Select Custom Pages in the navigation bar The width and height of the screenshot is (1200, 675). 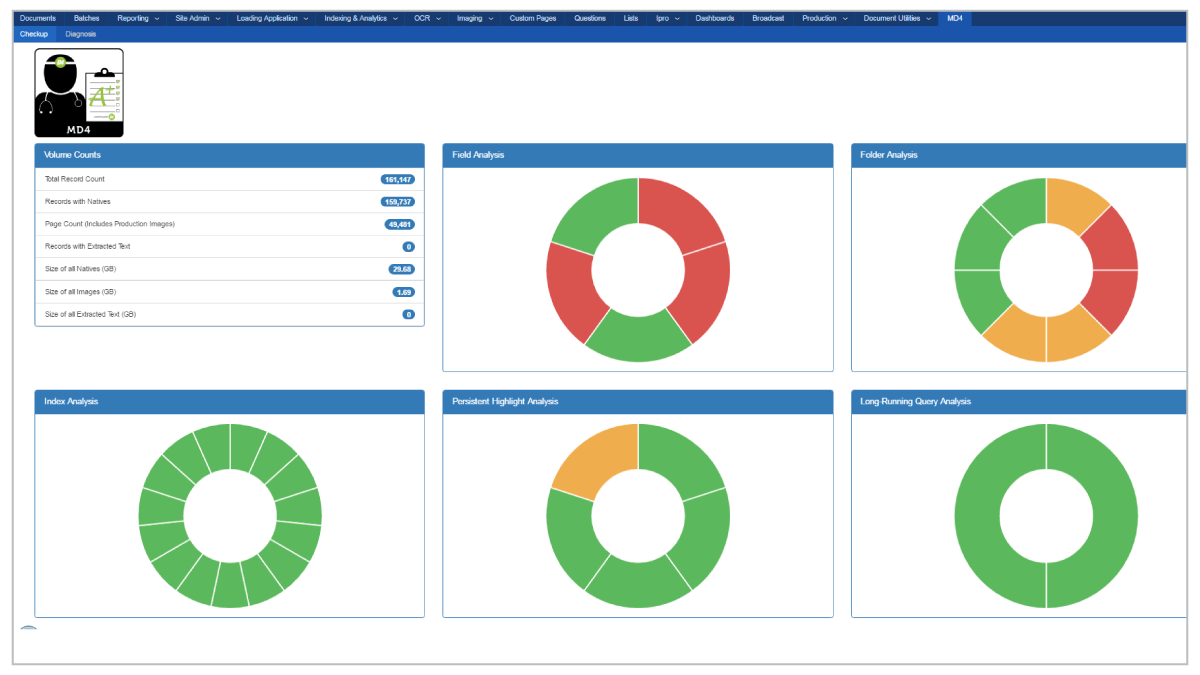tap(533, 18)
